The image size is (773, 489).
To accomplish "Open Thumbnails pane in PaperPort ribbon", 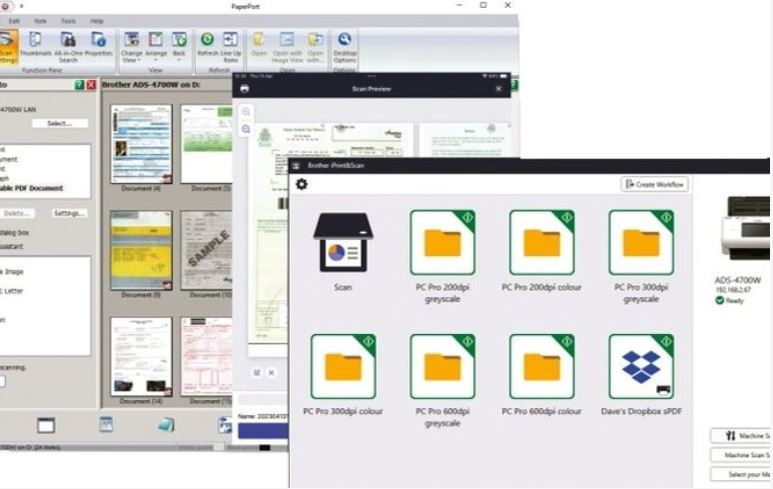I will [x=35, y=43].
